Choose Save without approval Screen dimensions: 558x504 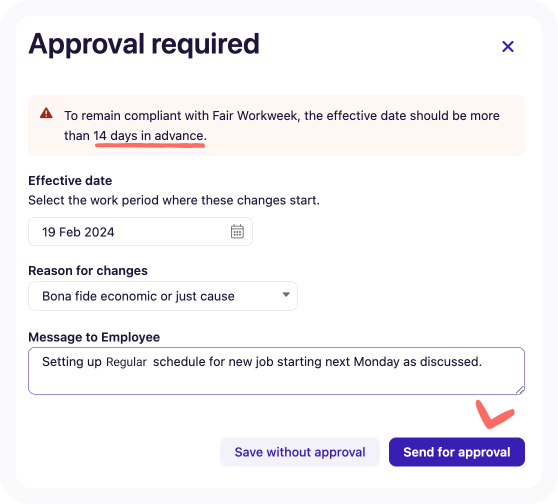point(300,452)
